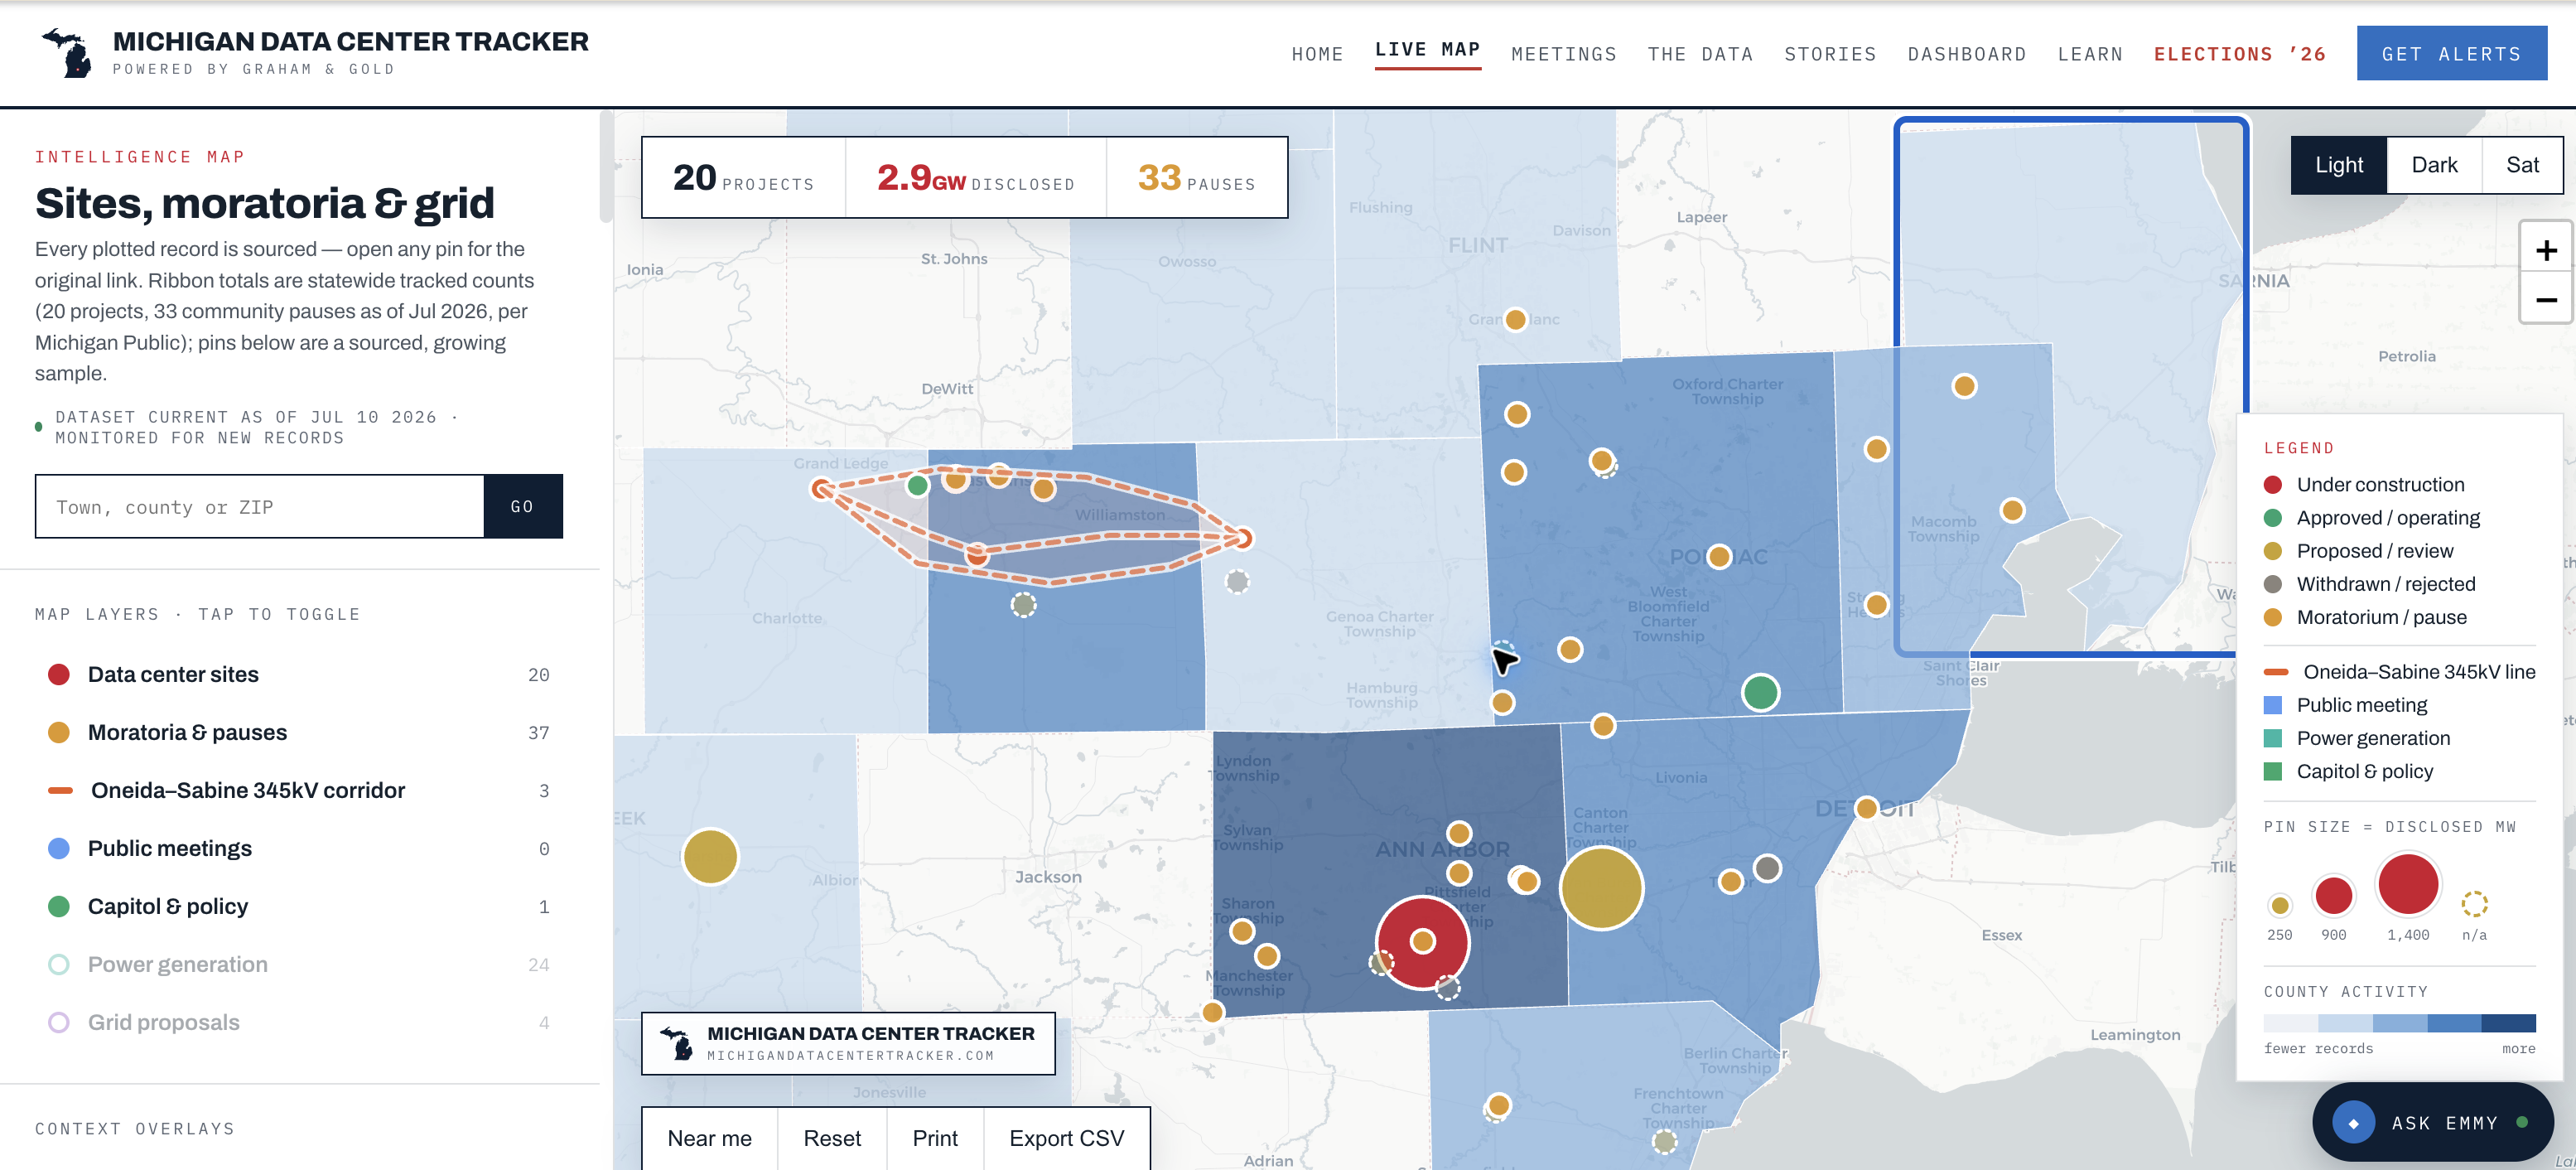Switch basemap to Light

click(x=2339, y=165)
